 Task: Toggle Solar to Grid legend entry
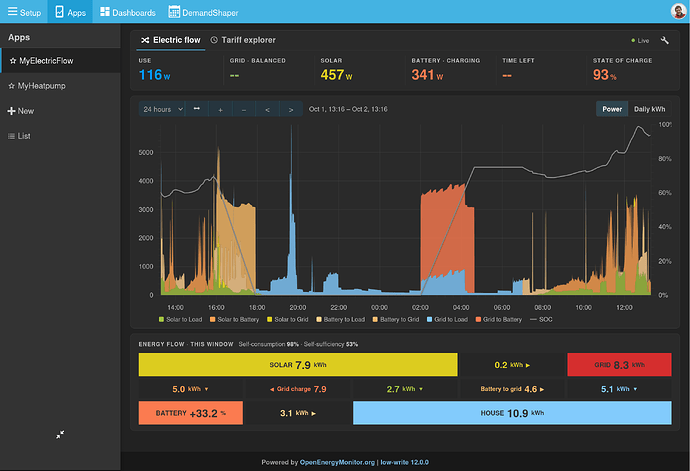click(287, 320)
